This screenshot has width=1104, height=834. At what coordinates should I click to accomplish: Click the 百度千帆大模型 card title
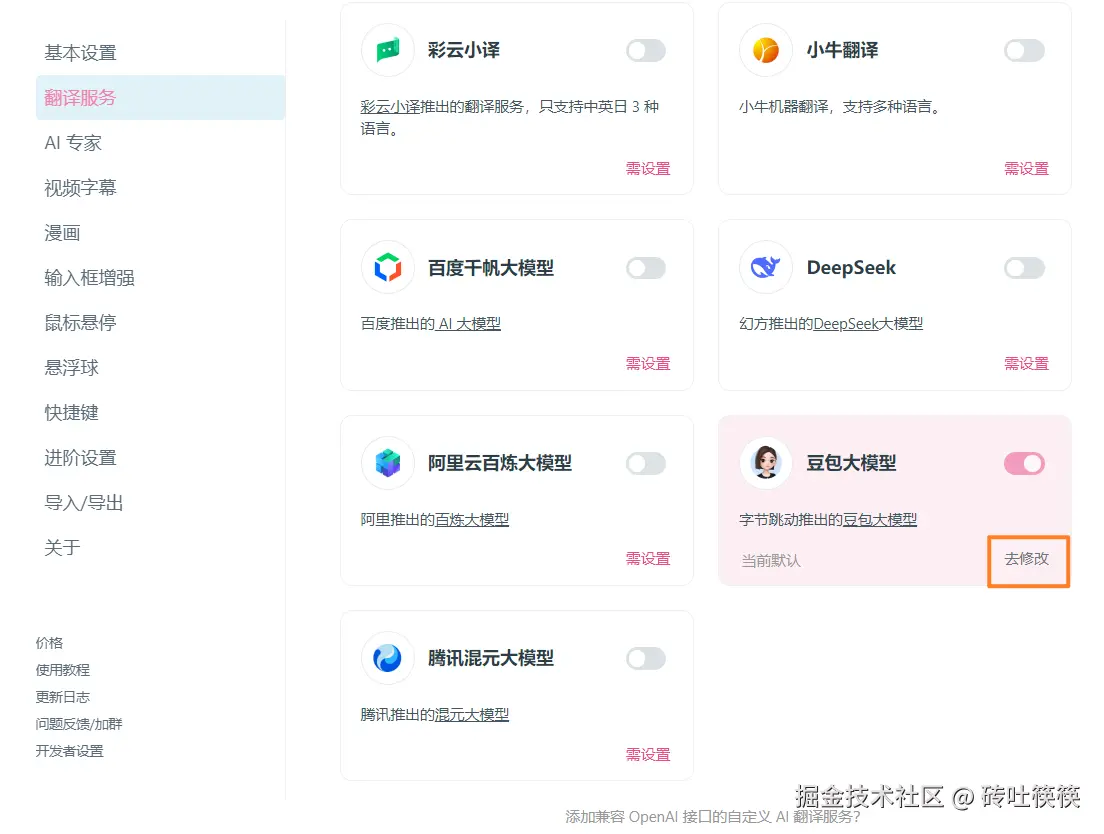[x=491, y=268]
